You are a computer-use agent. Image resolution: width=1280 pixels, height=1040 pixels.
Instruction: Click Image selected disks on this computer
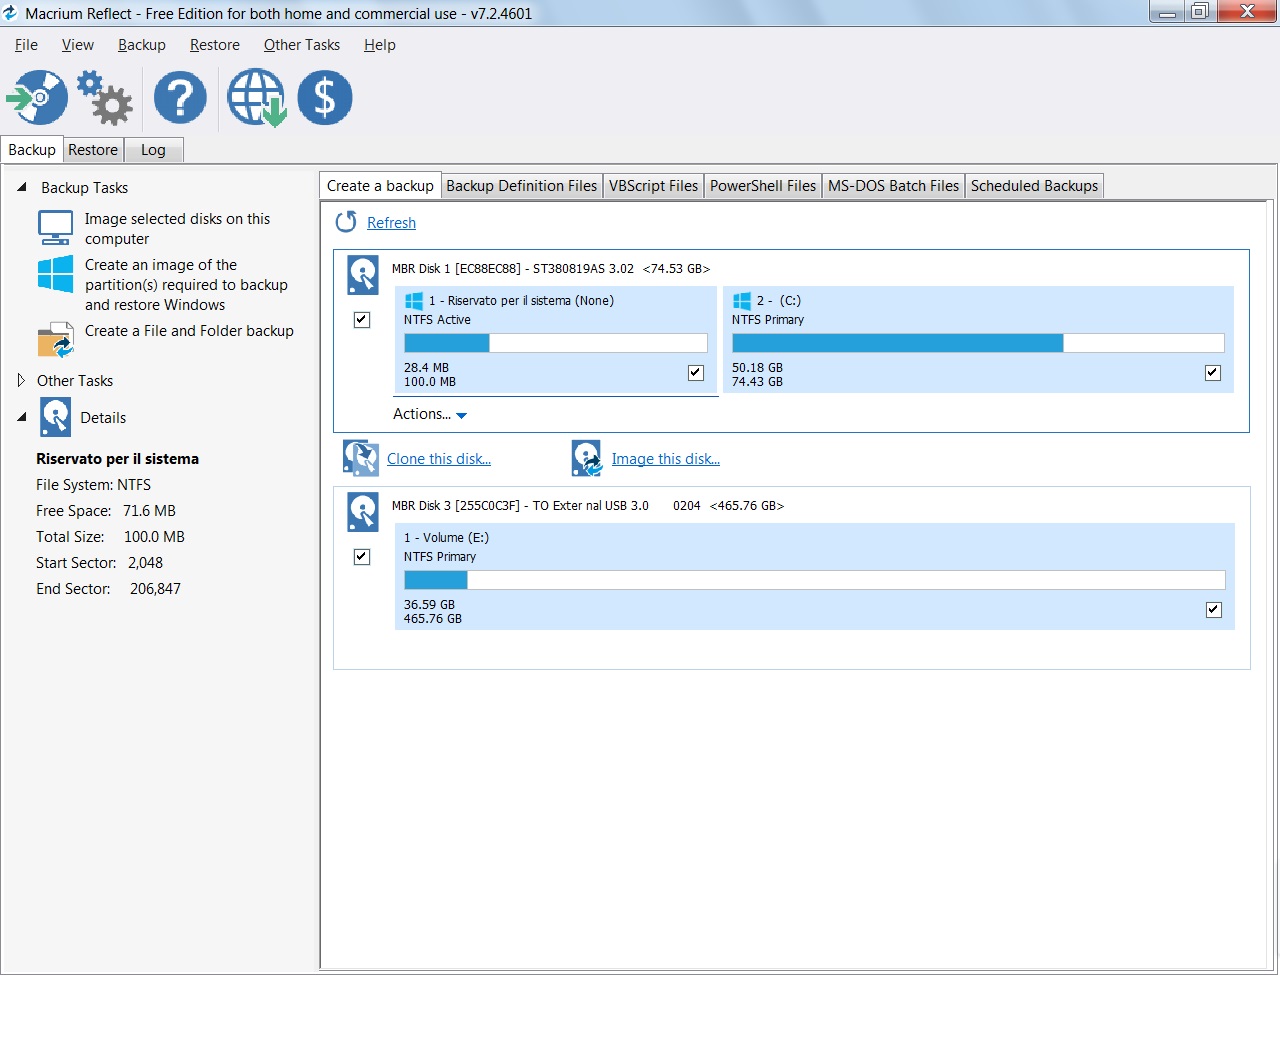177,229
